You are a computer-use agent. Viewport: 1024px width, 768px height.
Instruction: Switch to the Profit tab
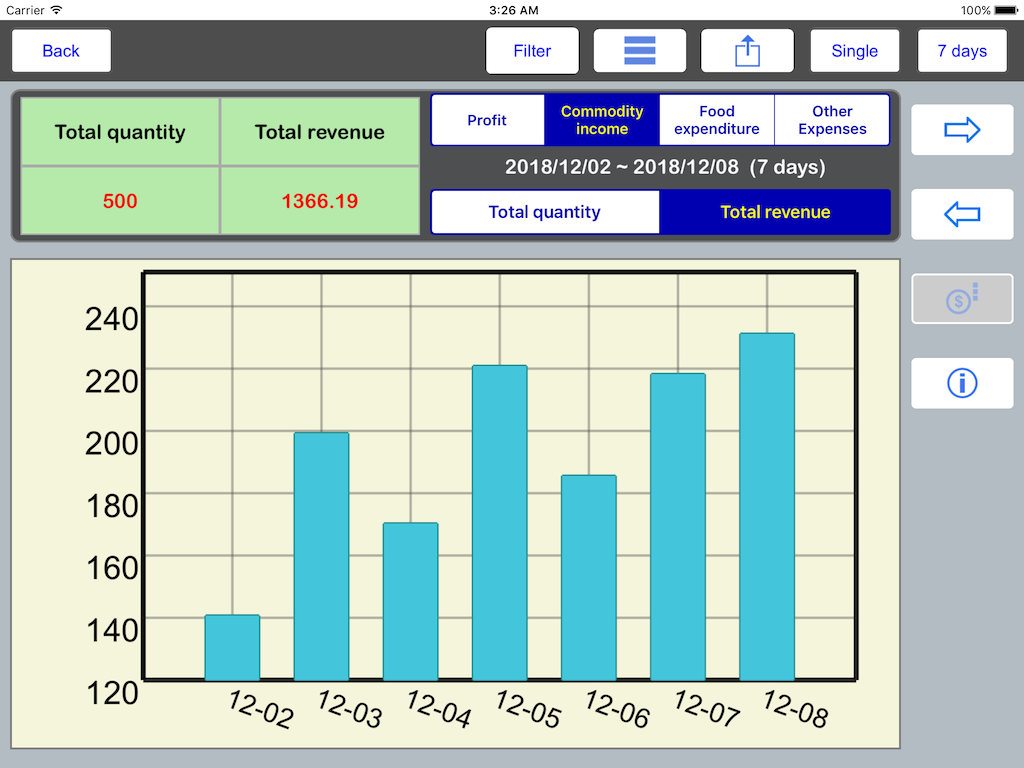(488, 119)
